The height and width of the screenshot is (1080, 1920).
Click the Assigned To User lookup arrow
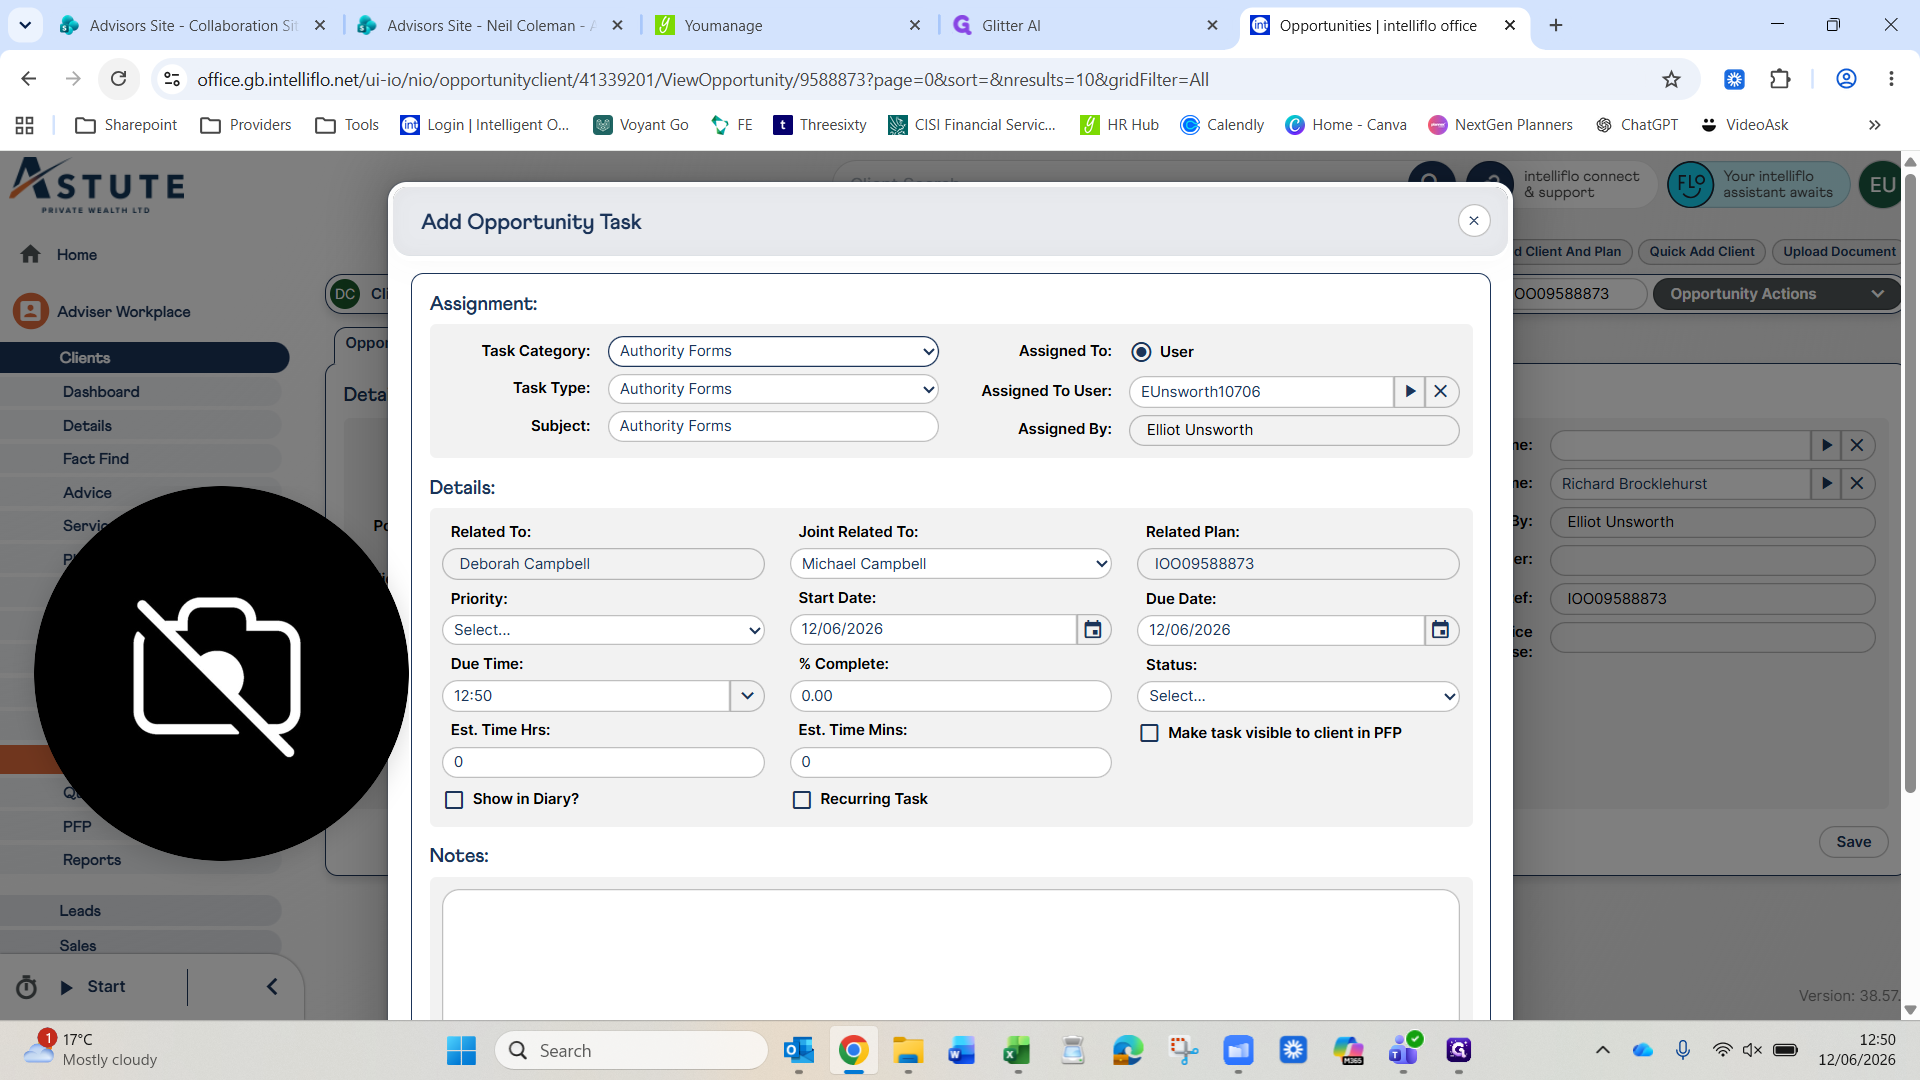tap(1410, 392)
